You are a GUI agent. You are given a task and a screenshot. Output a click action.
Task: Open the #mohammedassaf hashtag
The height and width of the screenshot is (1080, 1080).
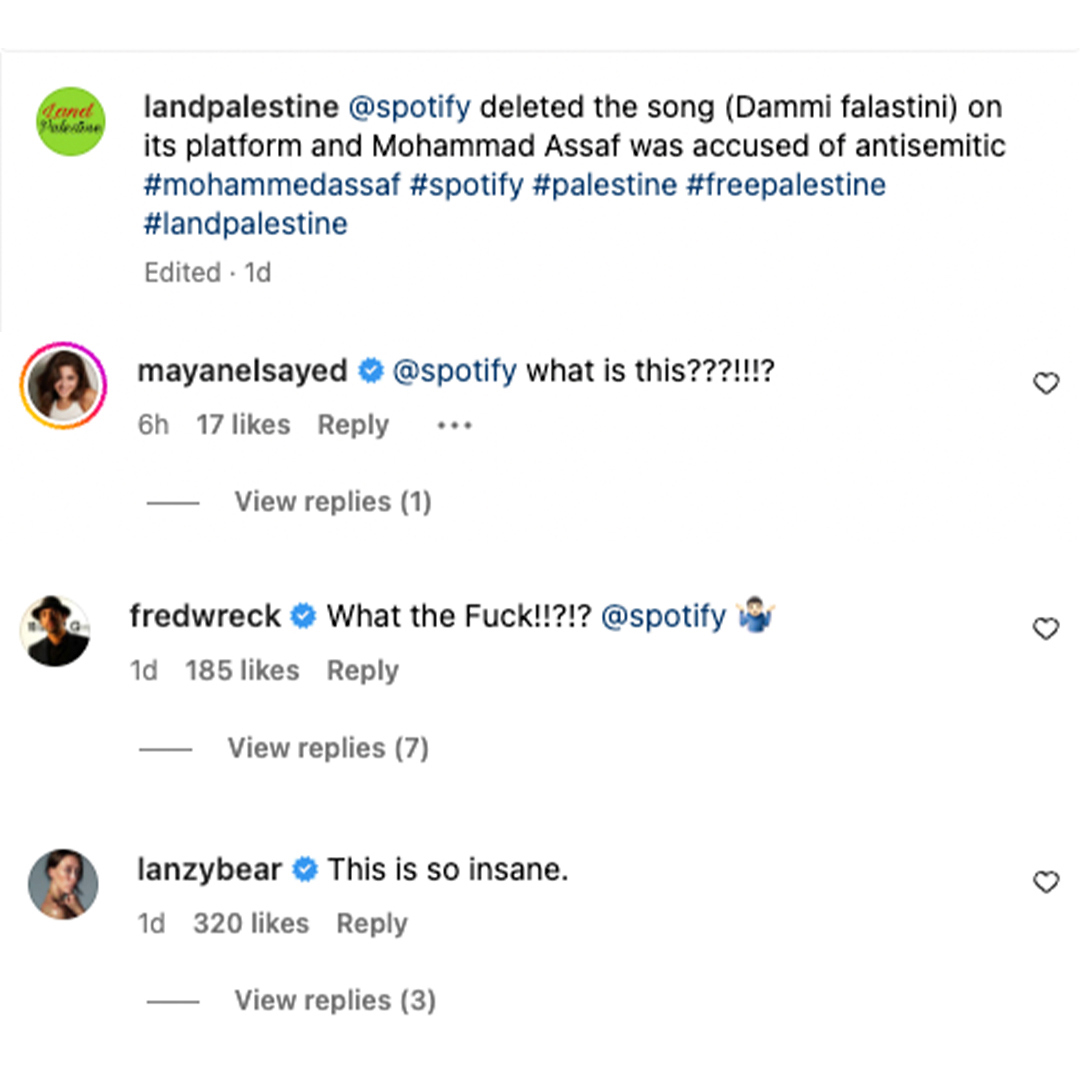coord(272,185)
